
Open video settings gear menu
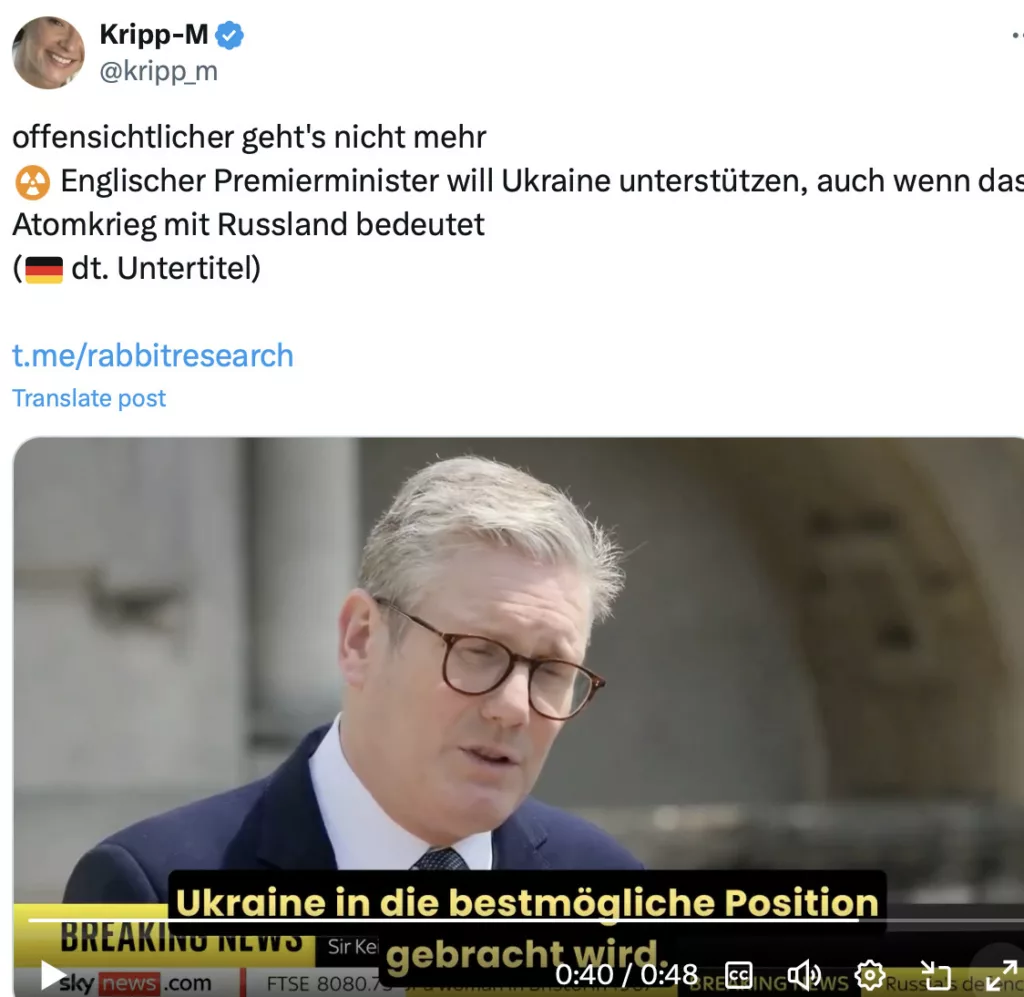[869, 975]
